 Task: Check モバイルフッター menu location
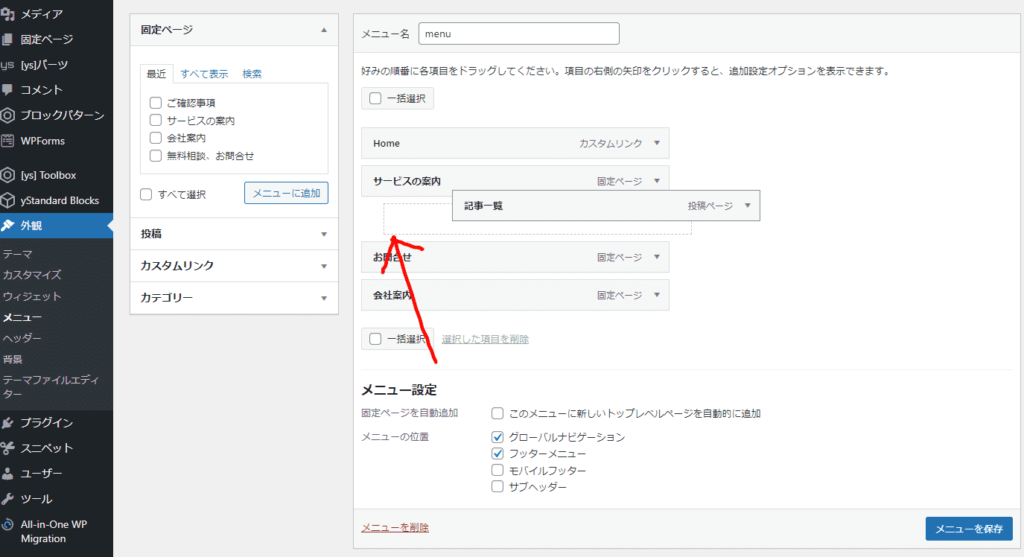pyautogui.click(x=497, y=470)
